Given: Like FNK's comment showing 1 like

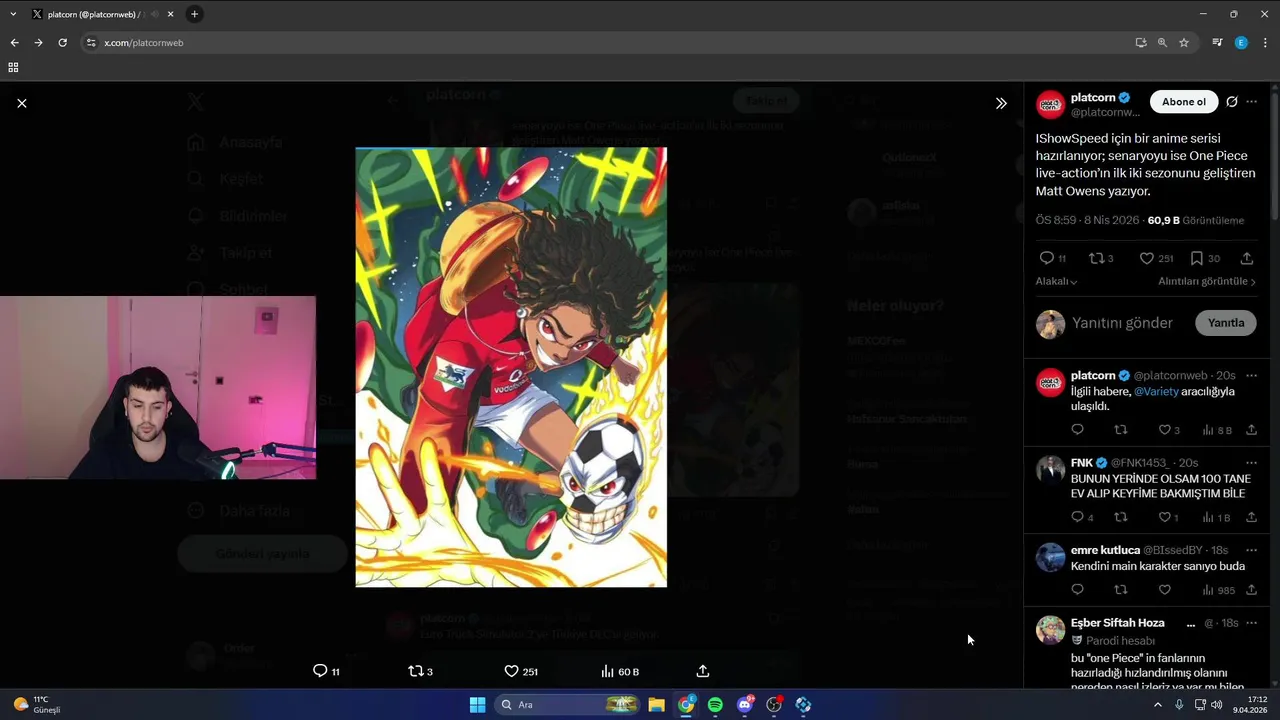Looking at the screenshot, I should pyautogui.click(x=1168, y=517).
